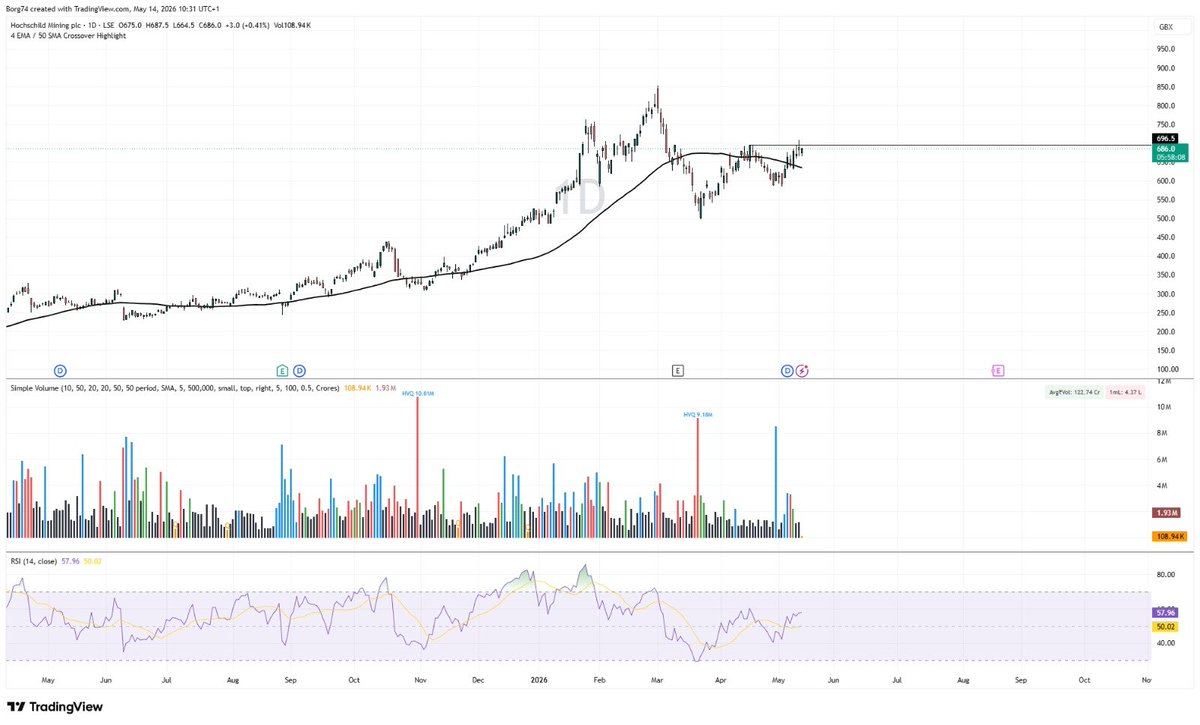Click the 500.0 price scale label
1200x725 pixels.
pos(1165,219)
